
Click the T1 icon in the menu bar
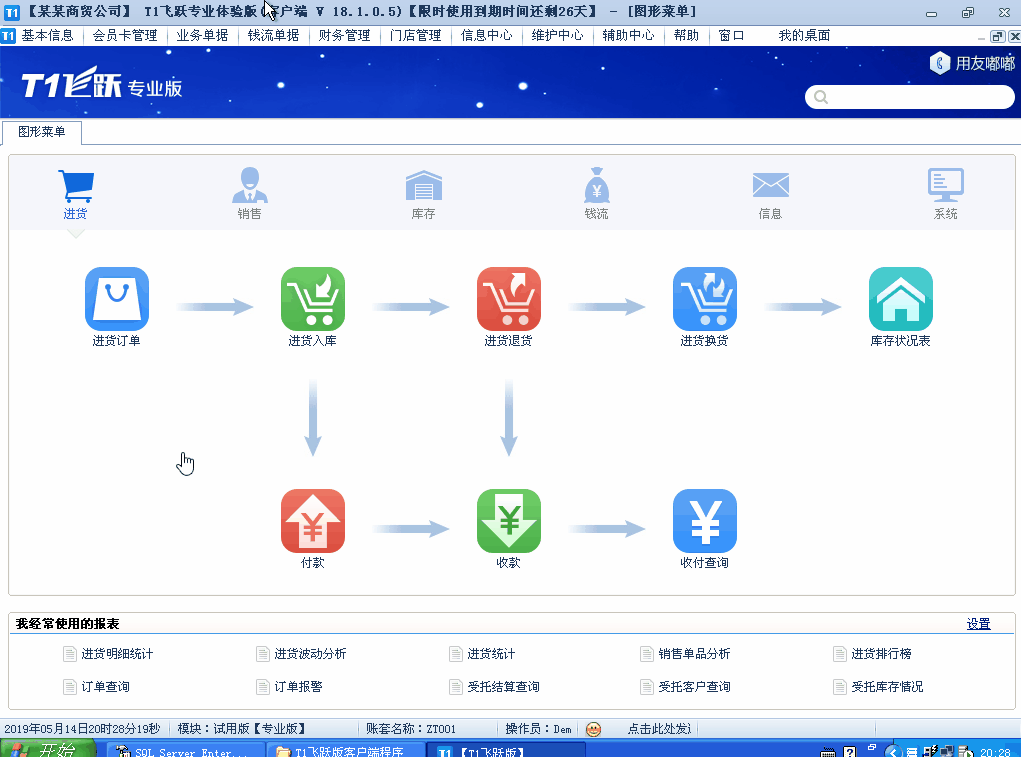coord(8,36)
